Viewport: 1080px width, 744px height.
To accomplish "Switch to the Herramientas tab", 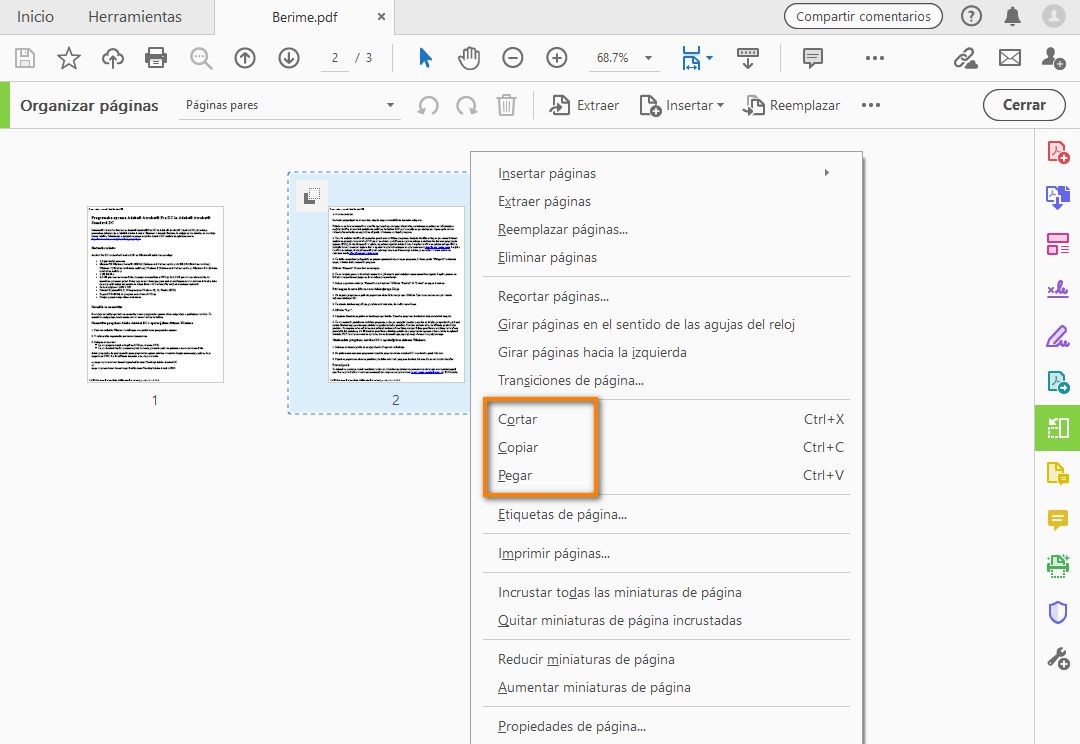I will click(x=135, y=17).
